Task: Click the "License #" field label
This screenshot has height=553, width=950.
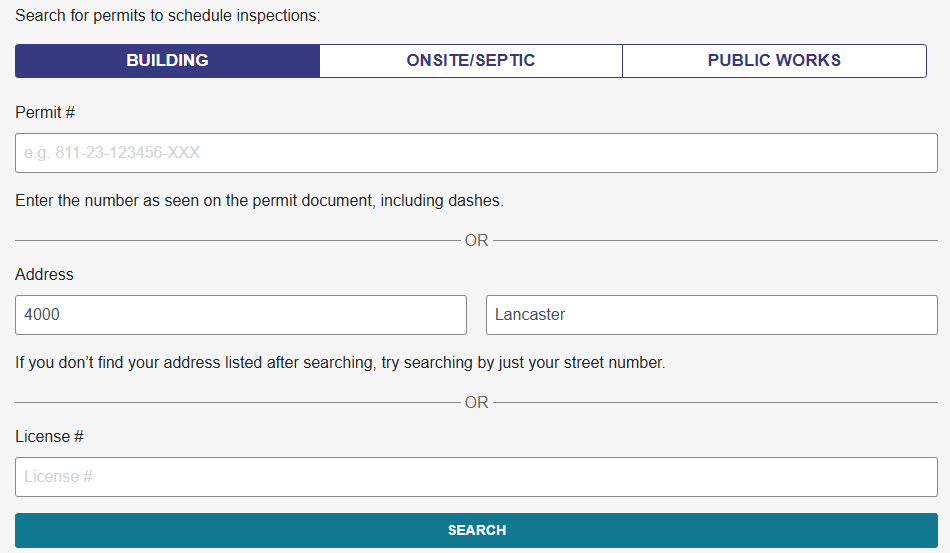Action: [49, 437]
